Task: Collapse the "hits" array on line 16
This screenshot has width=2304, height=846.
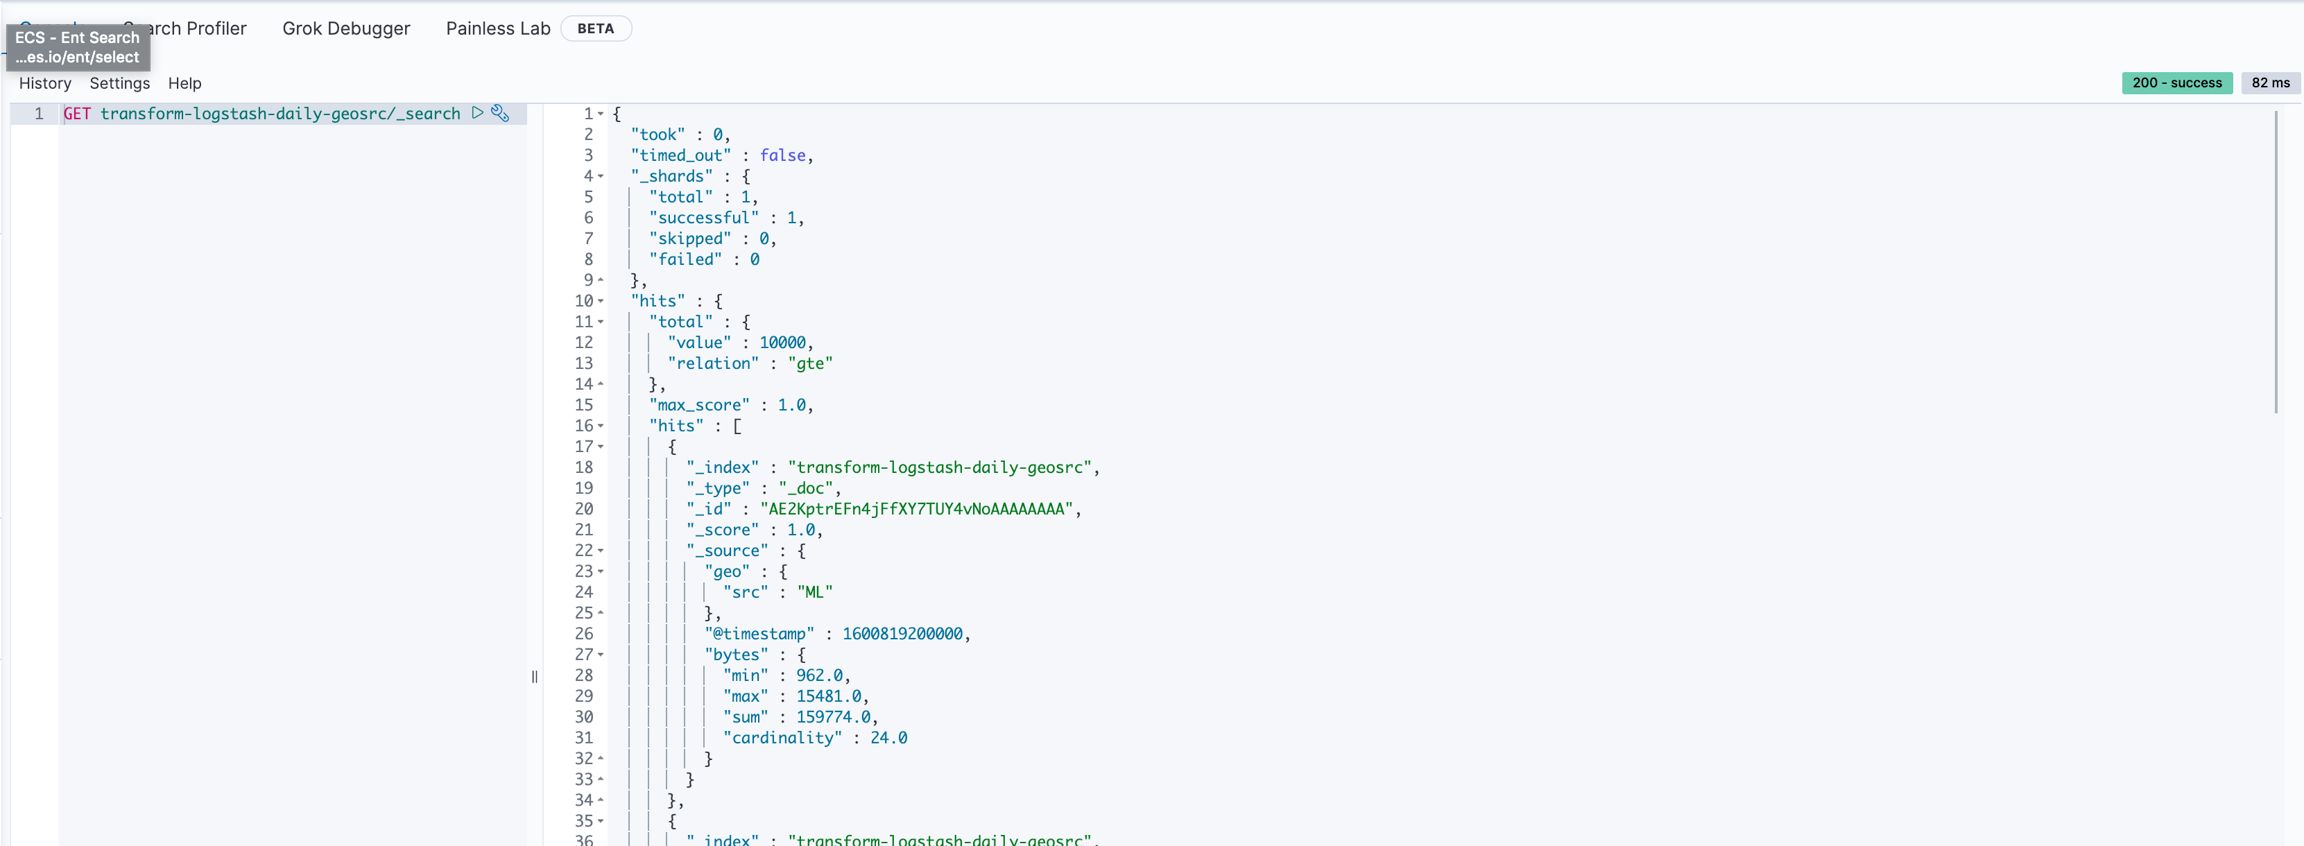Action: (601, 426)
